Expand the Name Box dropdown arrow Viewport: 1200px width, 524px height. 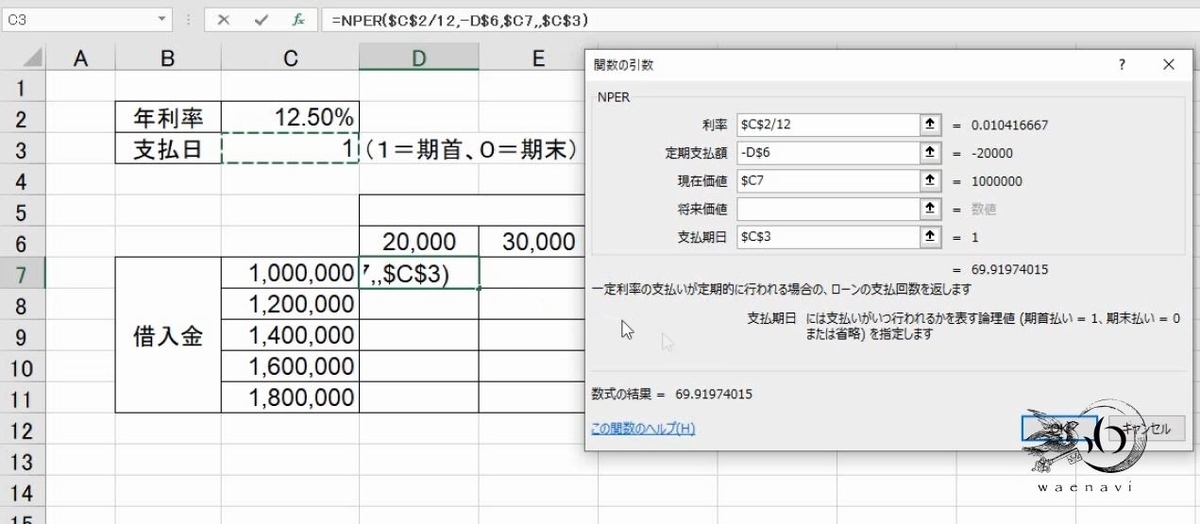[x=162, y=19]
